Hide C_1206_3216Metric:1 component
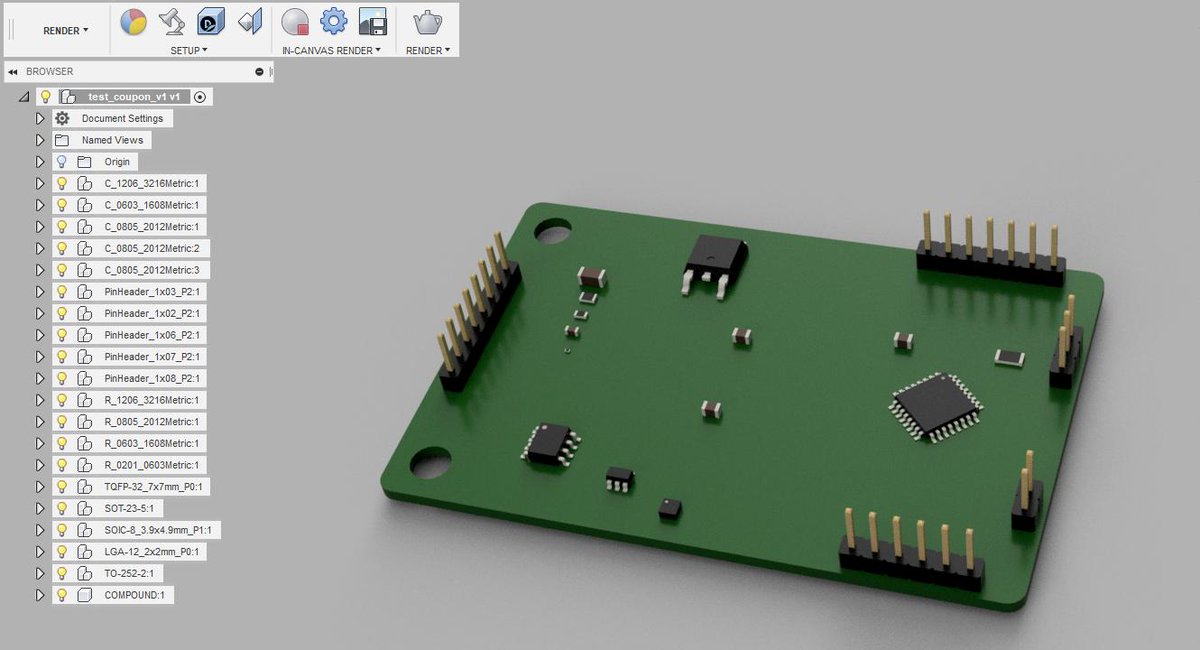 (x=62, y=183)
